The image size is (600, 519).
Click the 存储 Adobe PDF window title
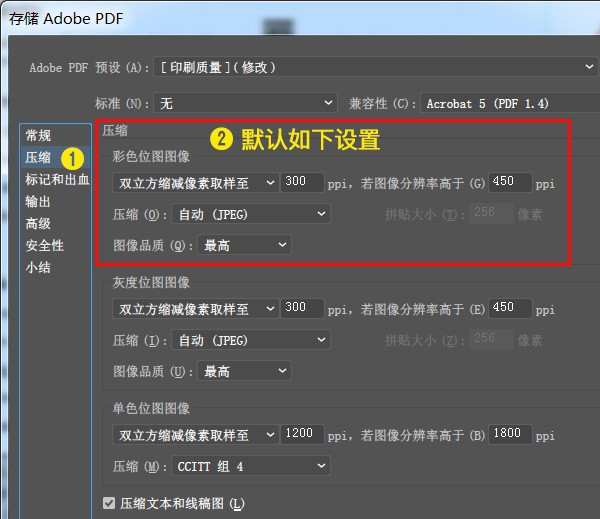click(x=66, y=18)
